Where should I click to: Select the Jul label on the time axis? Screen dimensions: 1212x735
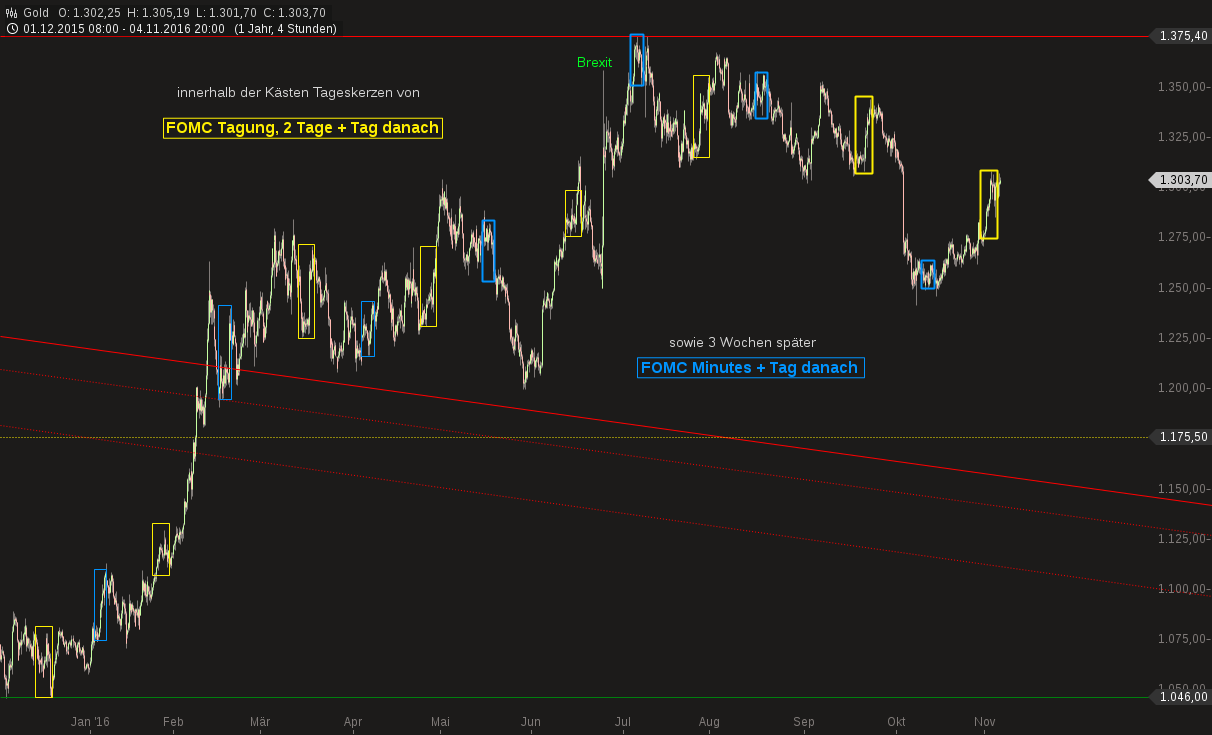pyautogui.click(x=622, y=721)
